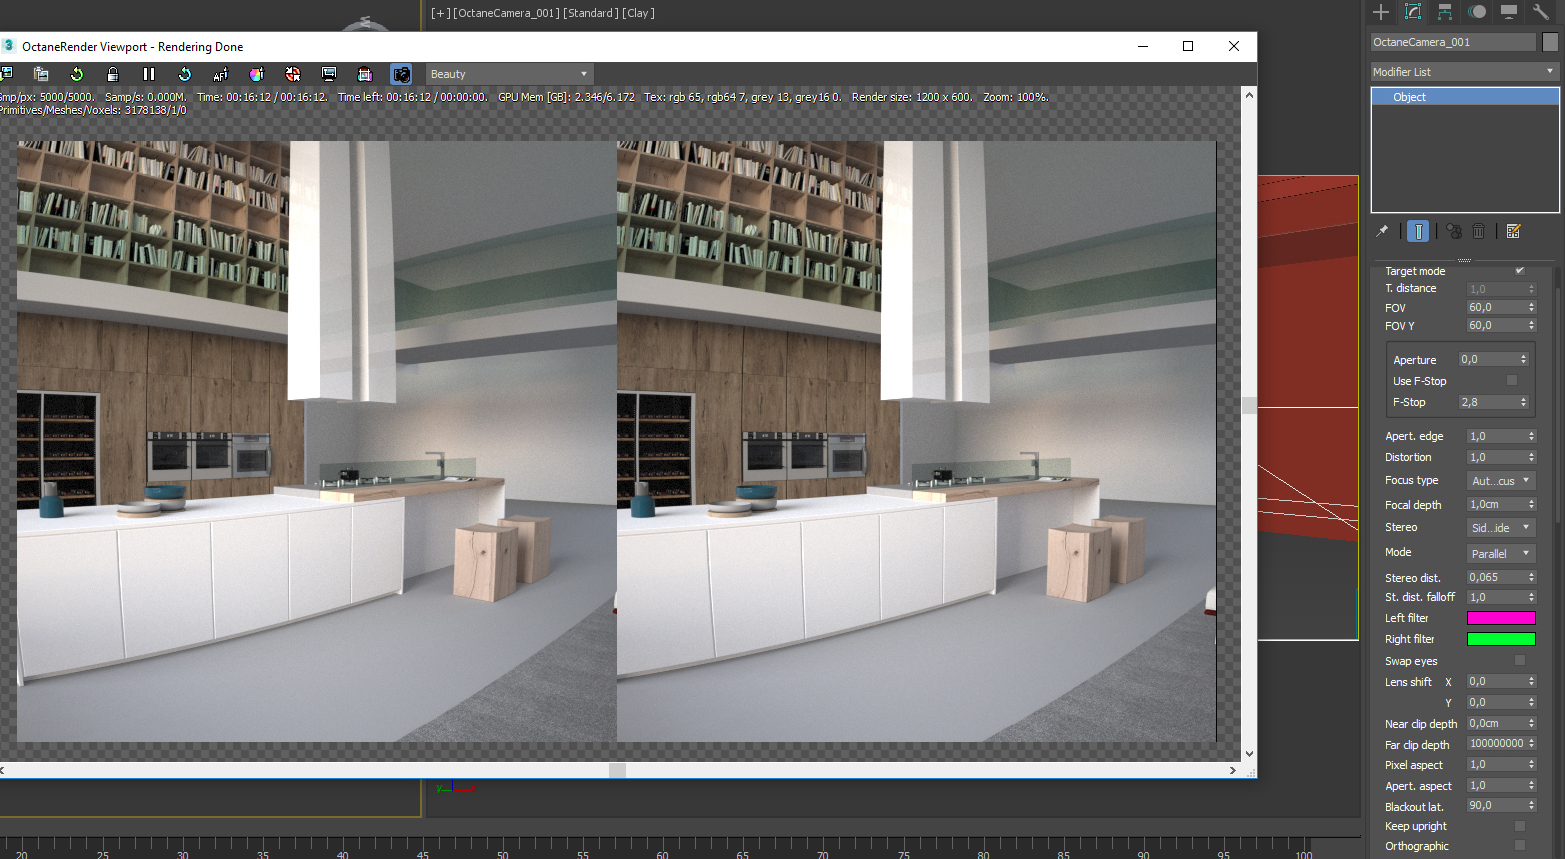Open the Utilities wrench tab
The width and height of the screenshot is (1565, 859).
pyautogui.click(x=1541, y=12)
